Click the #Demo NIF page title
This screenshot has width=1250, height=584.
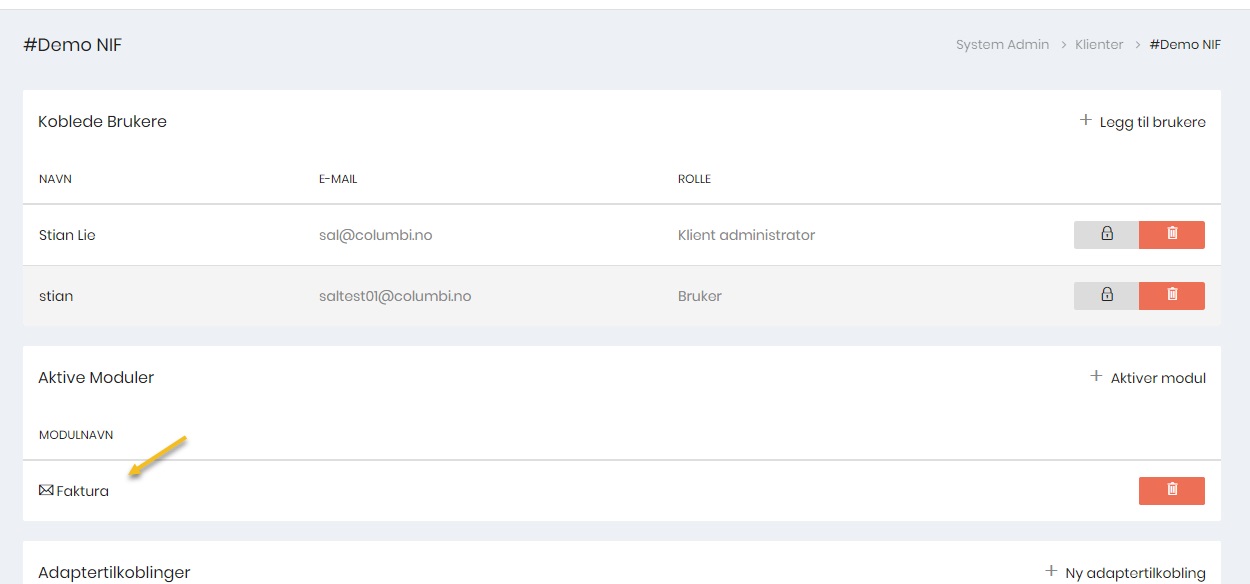click(x=72, y=45)
